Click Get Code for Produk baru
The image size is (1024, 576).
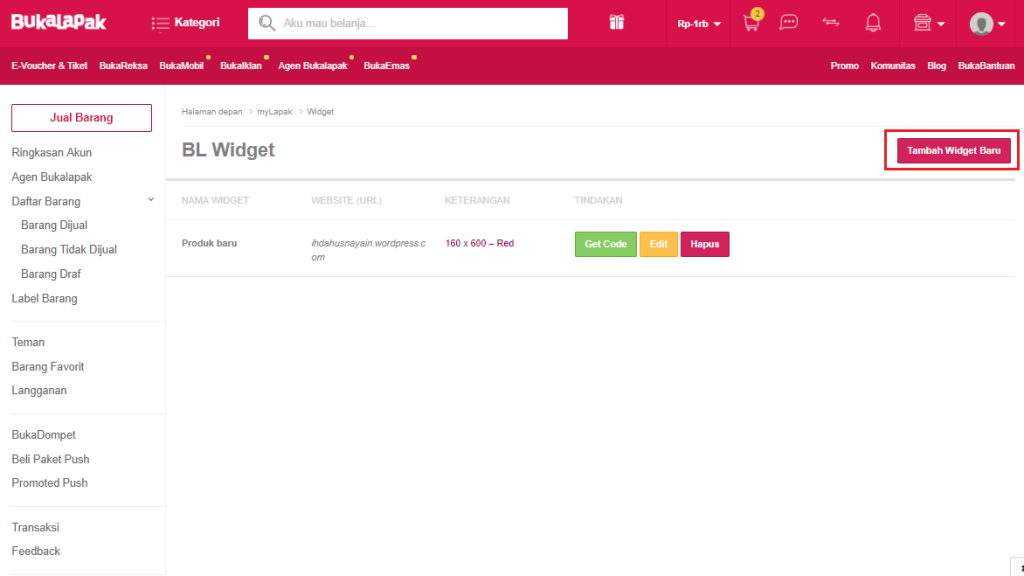click(x=605, y=244)
